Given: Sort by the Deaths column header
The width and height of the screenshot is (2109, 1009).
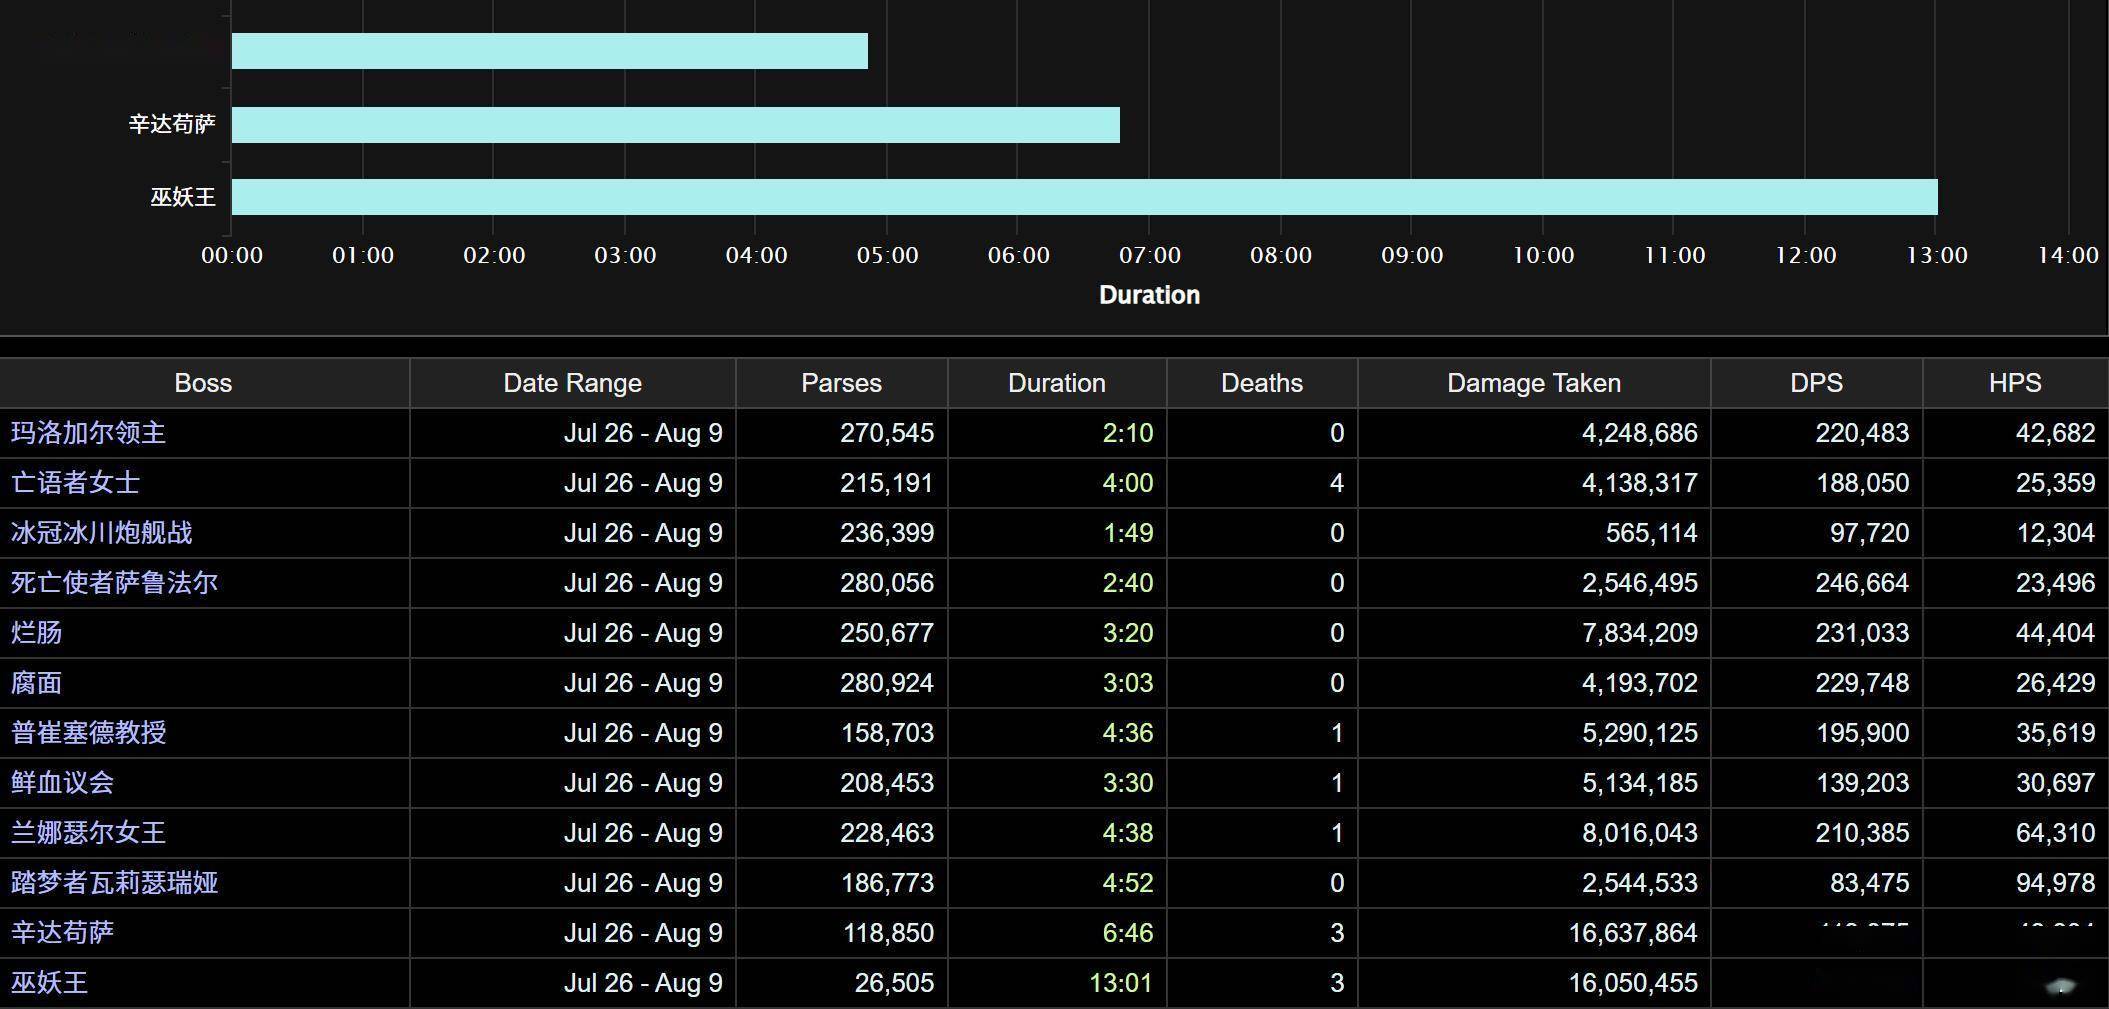Looking at the screenshot, I should pyautogui.click(x=1261, y=383).
